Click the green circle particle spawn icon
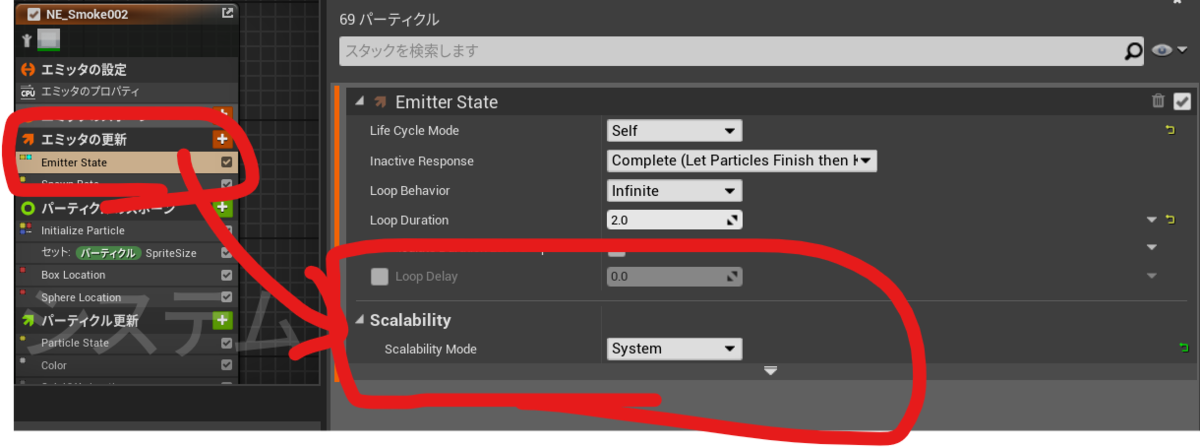 (28, 208)
